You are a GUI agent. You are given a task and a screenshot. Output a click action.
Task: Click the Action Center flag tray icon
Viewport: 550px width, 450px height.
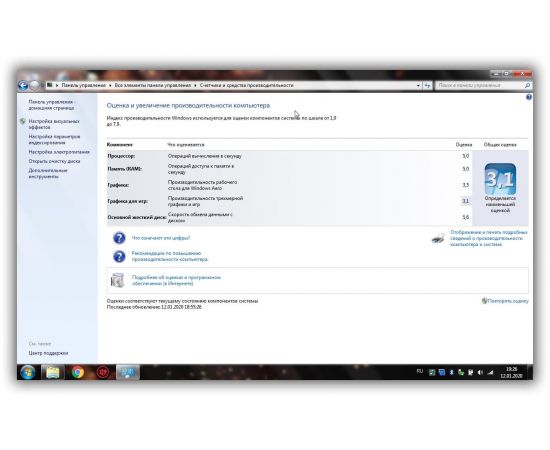(471, 372)
